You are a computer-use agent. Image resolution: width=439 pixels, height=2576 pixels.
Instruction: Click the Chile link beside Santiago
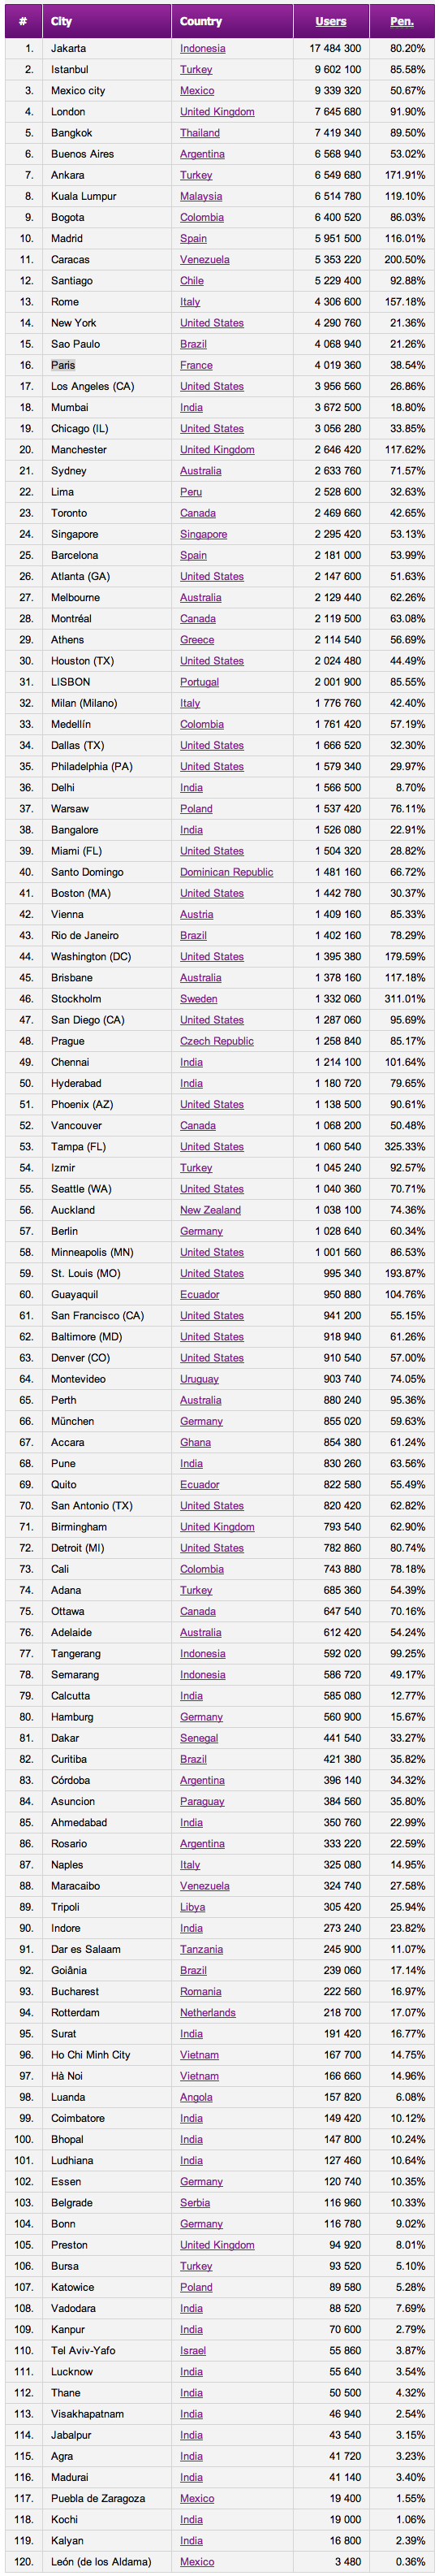coord(192,281)
